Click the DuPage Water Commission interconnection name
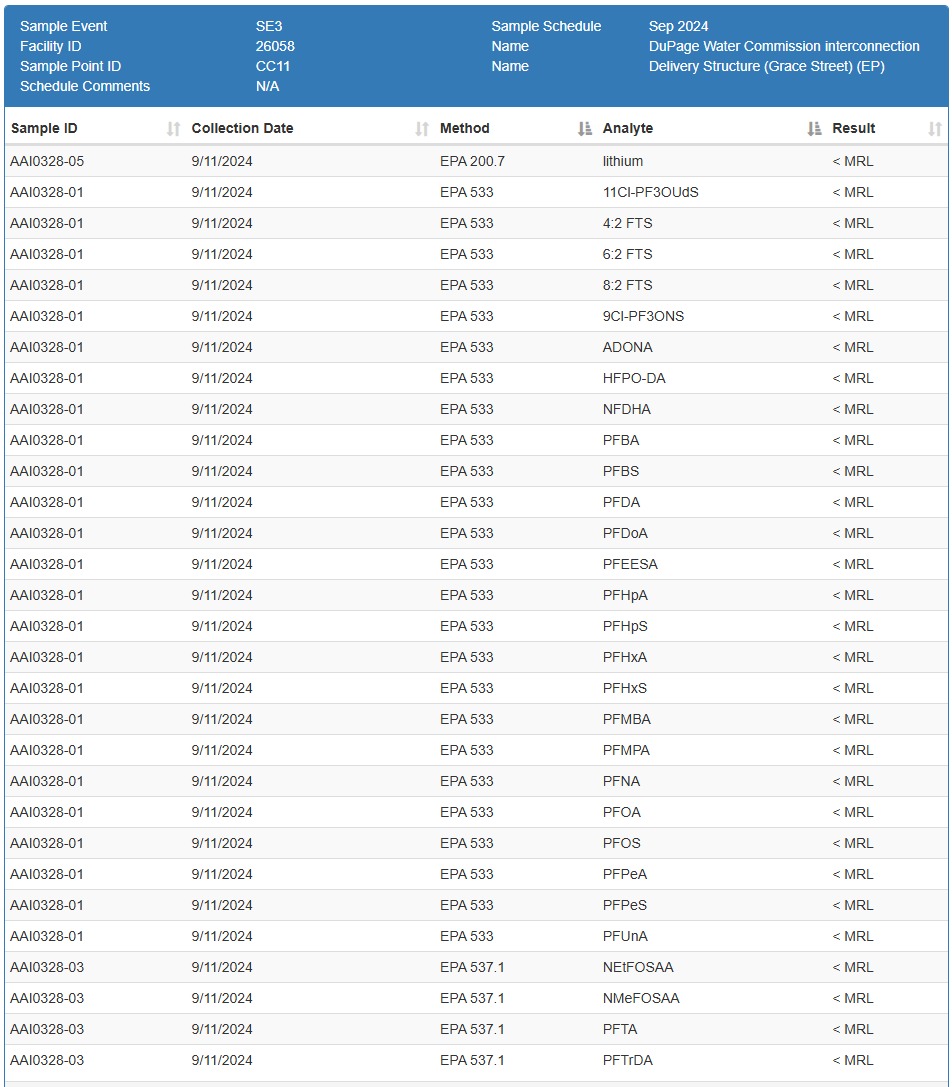The image size is (952, 1087). click(x=784, y=47)
